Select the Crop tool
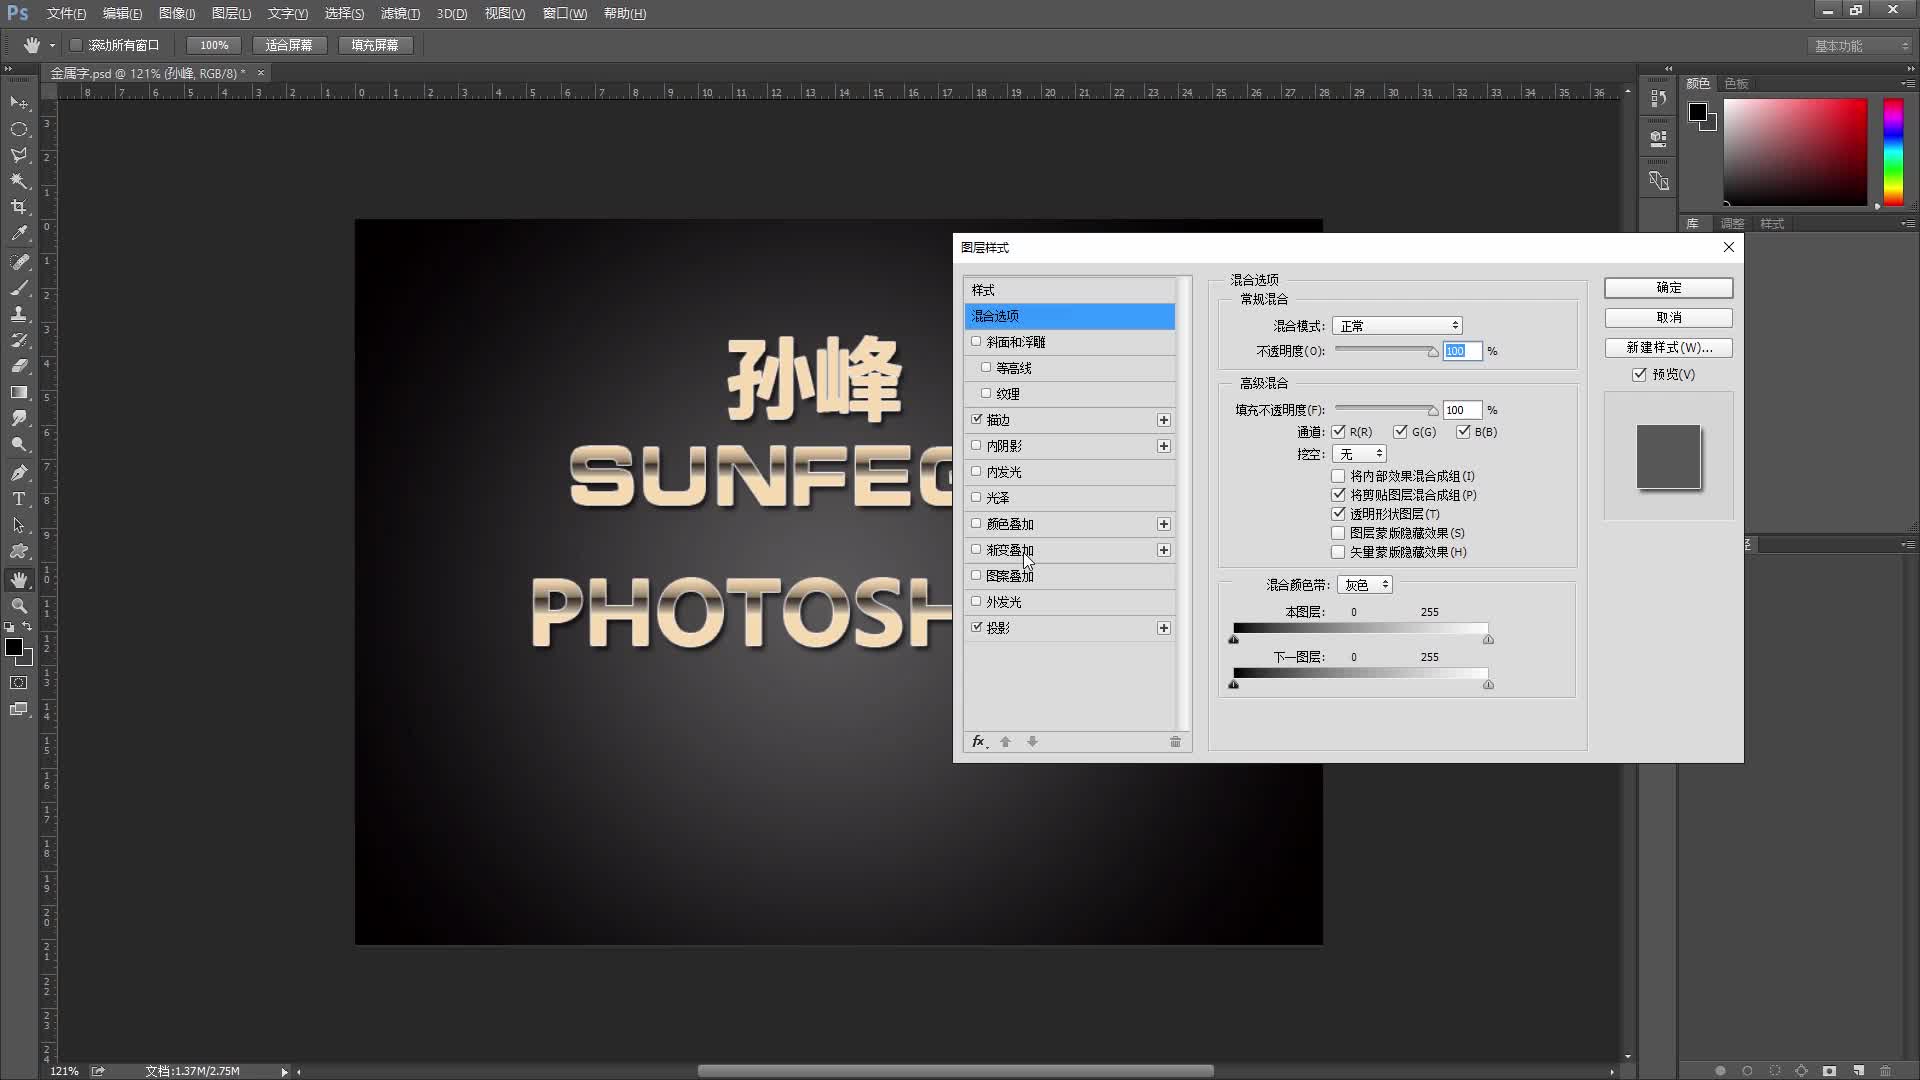This screenshot has height=1080, width=1920. pos(18,207)
